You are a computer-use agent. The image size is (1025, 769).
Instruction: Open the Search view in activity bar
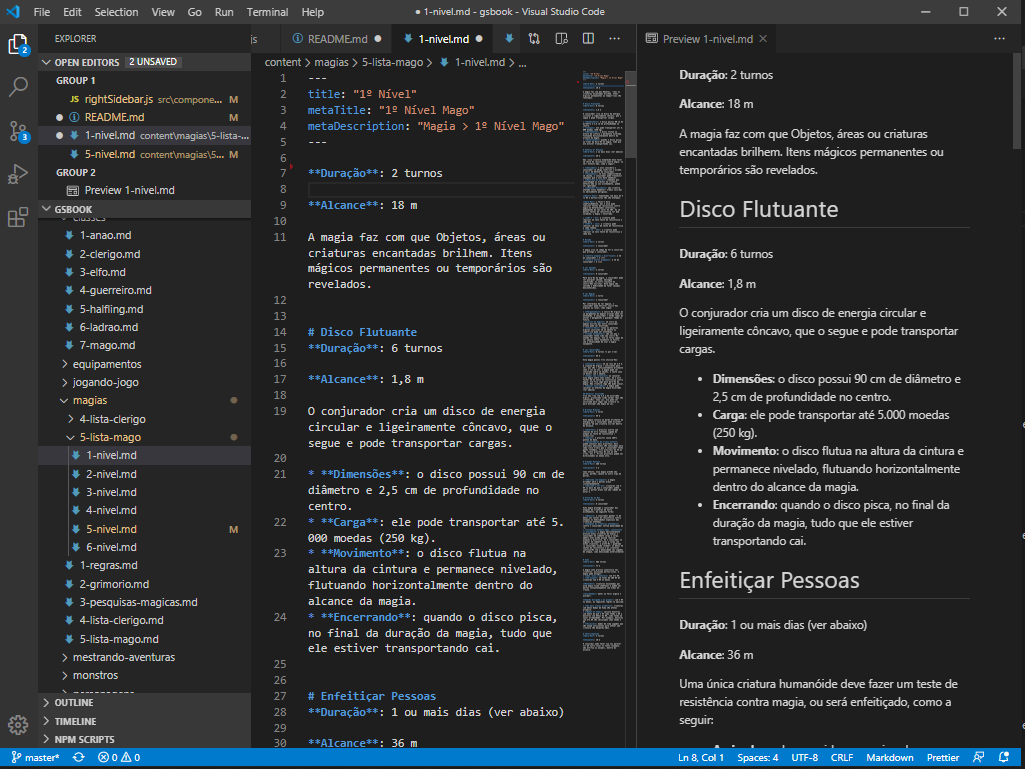(18, 87)
